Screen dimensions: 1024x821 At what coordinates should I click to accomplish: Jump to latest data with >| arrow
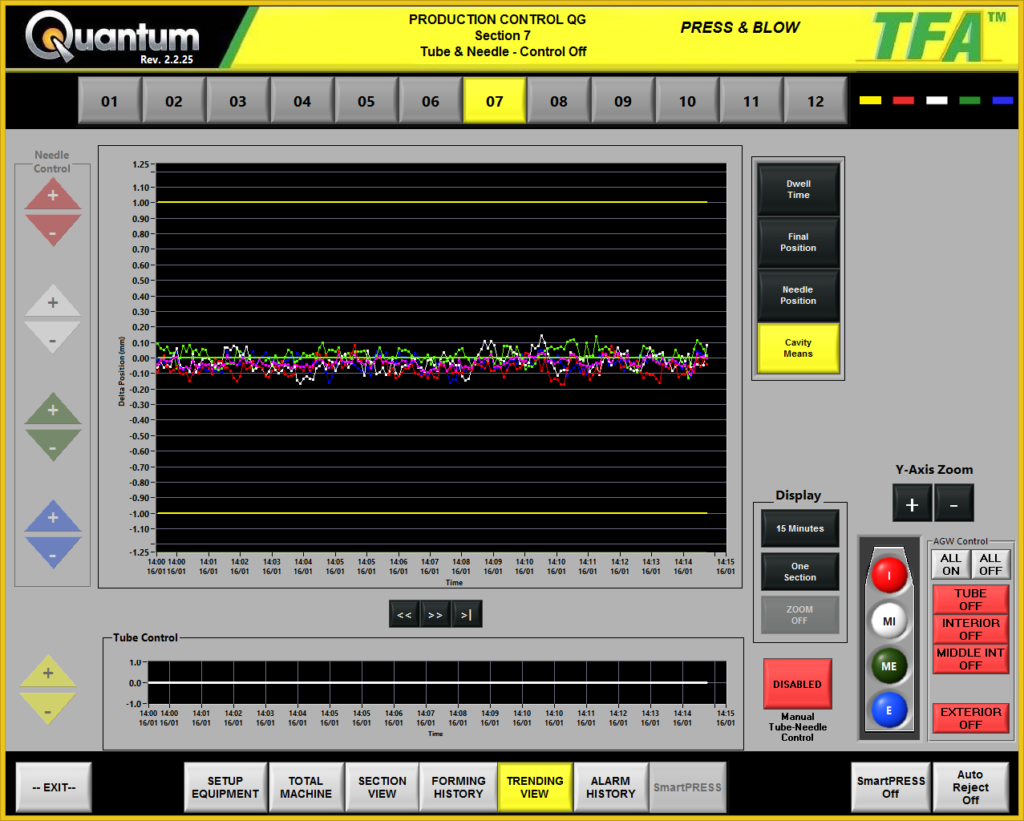point(466,613)
